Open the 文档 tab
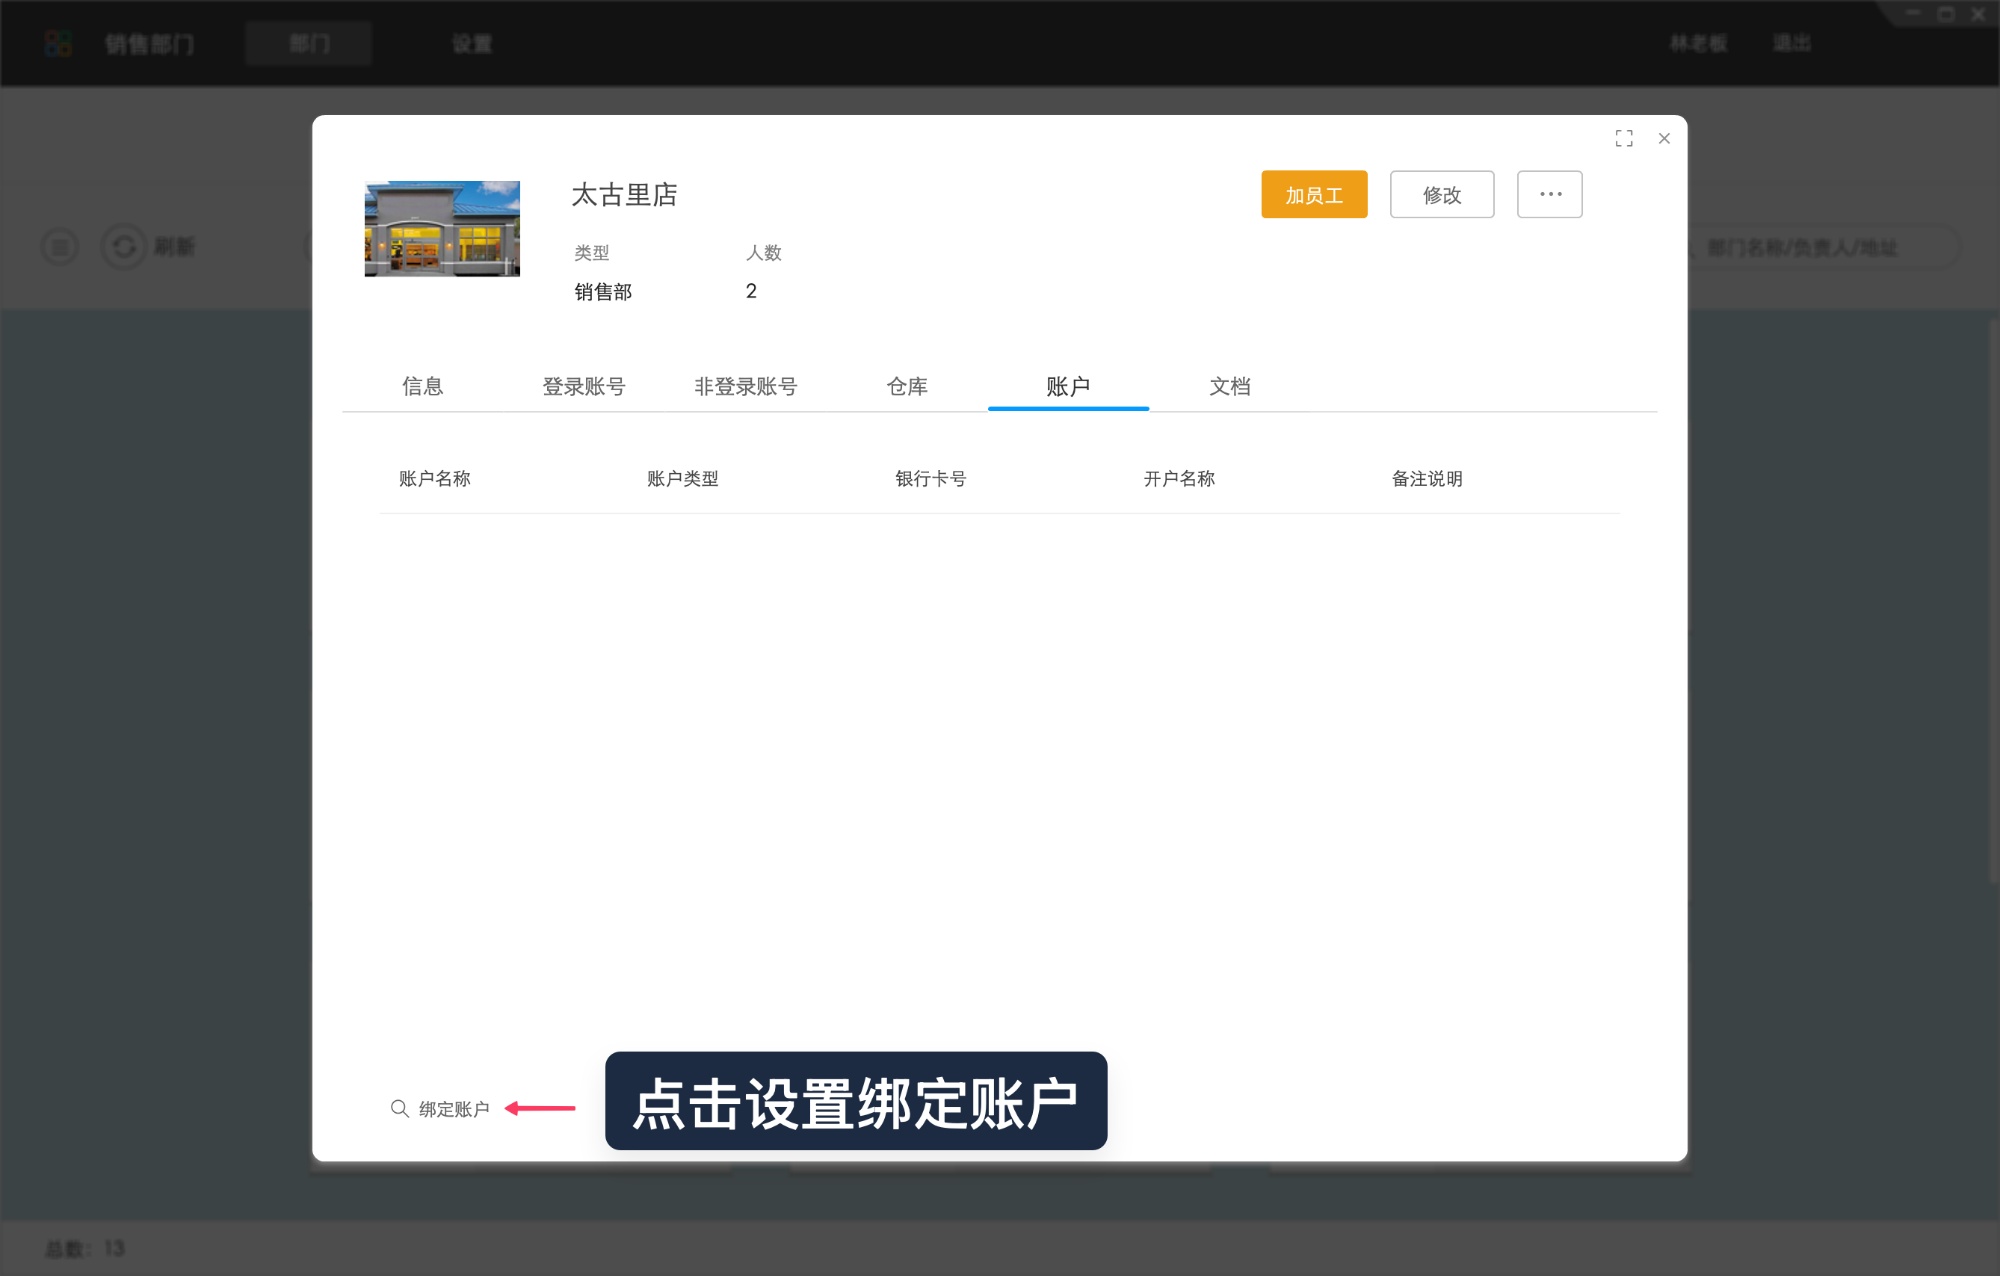2000x1276 pixels. [x=1231, y=387]
